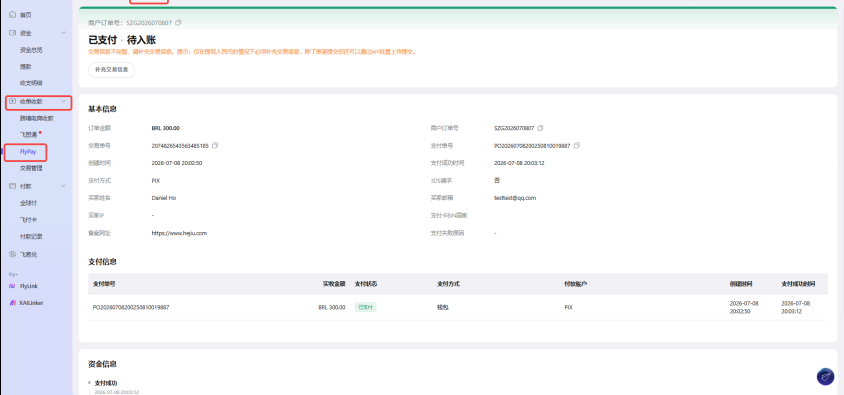Image resolution: width=844 pixels, height=395 pixels.
Task: Click the 支付信息 section title
Action: pos(102,262)
